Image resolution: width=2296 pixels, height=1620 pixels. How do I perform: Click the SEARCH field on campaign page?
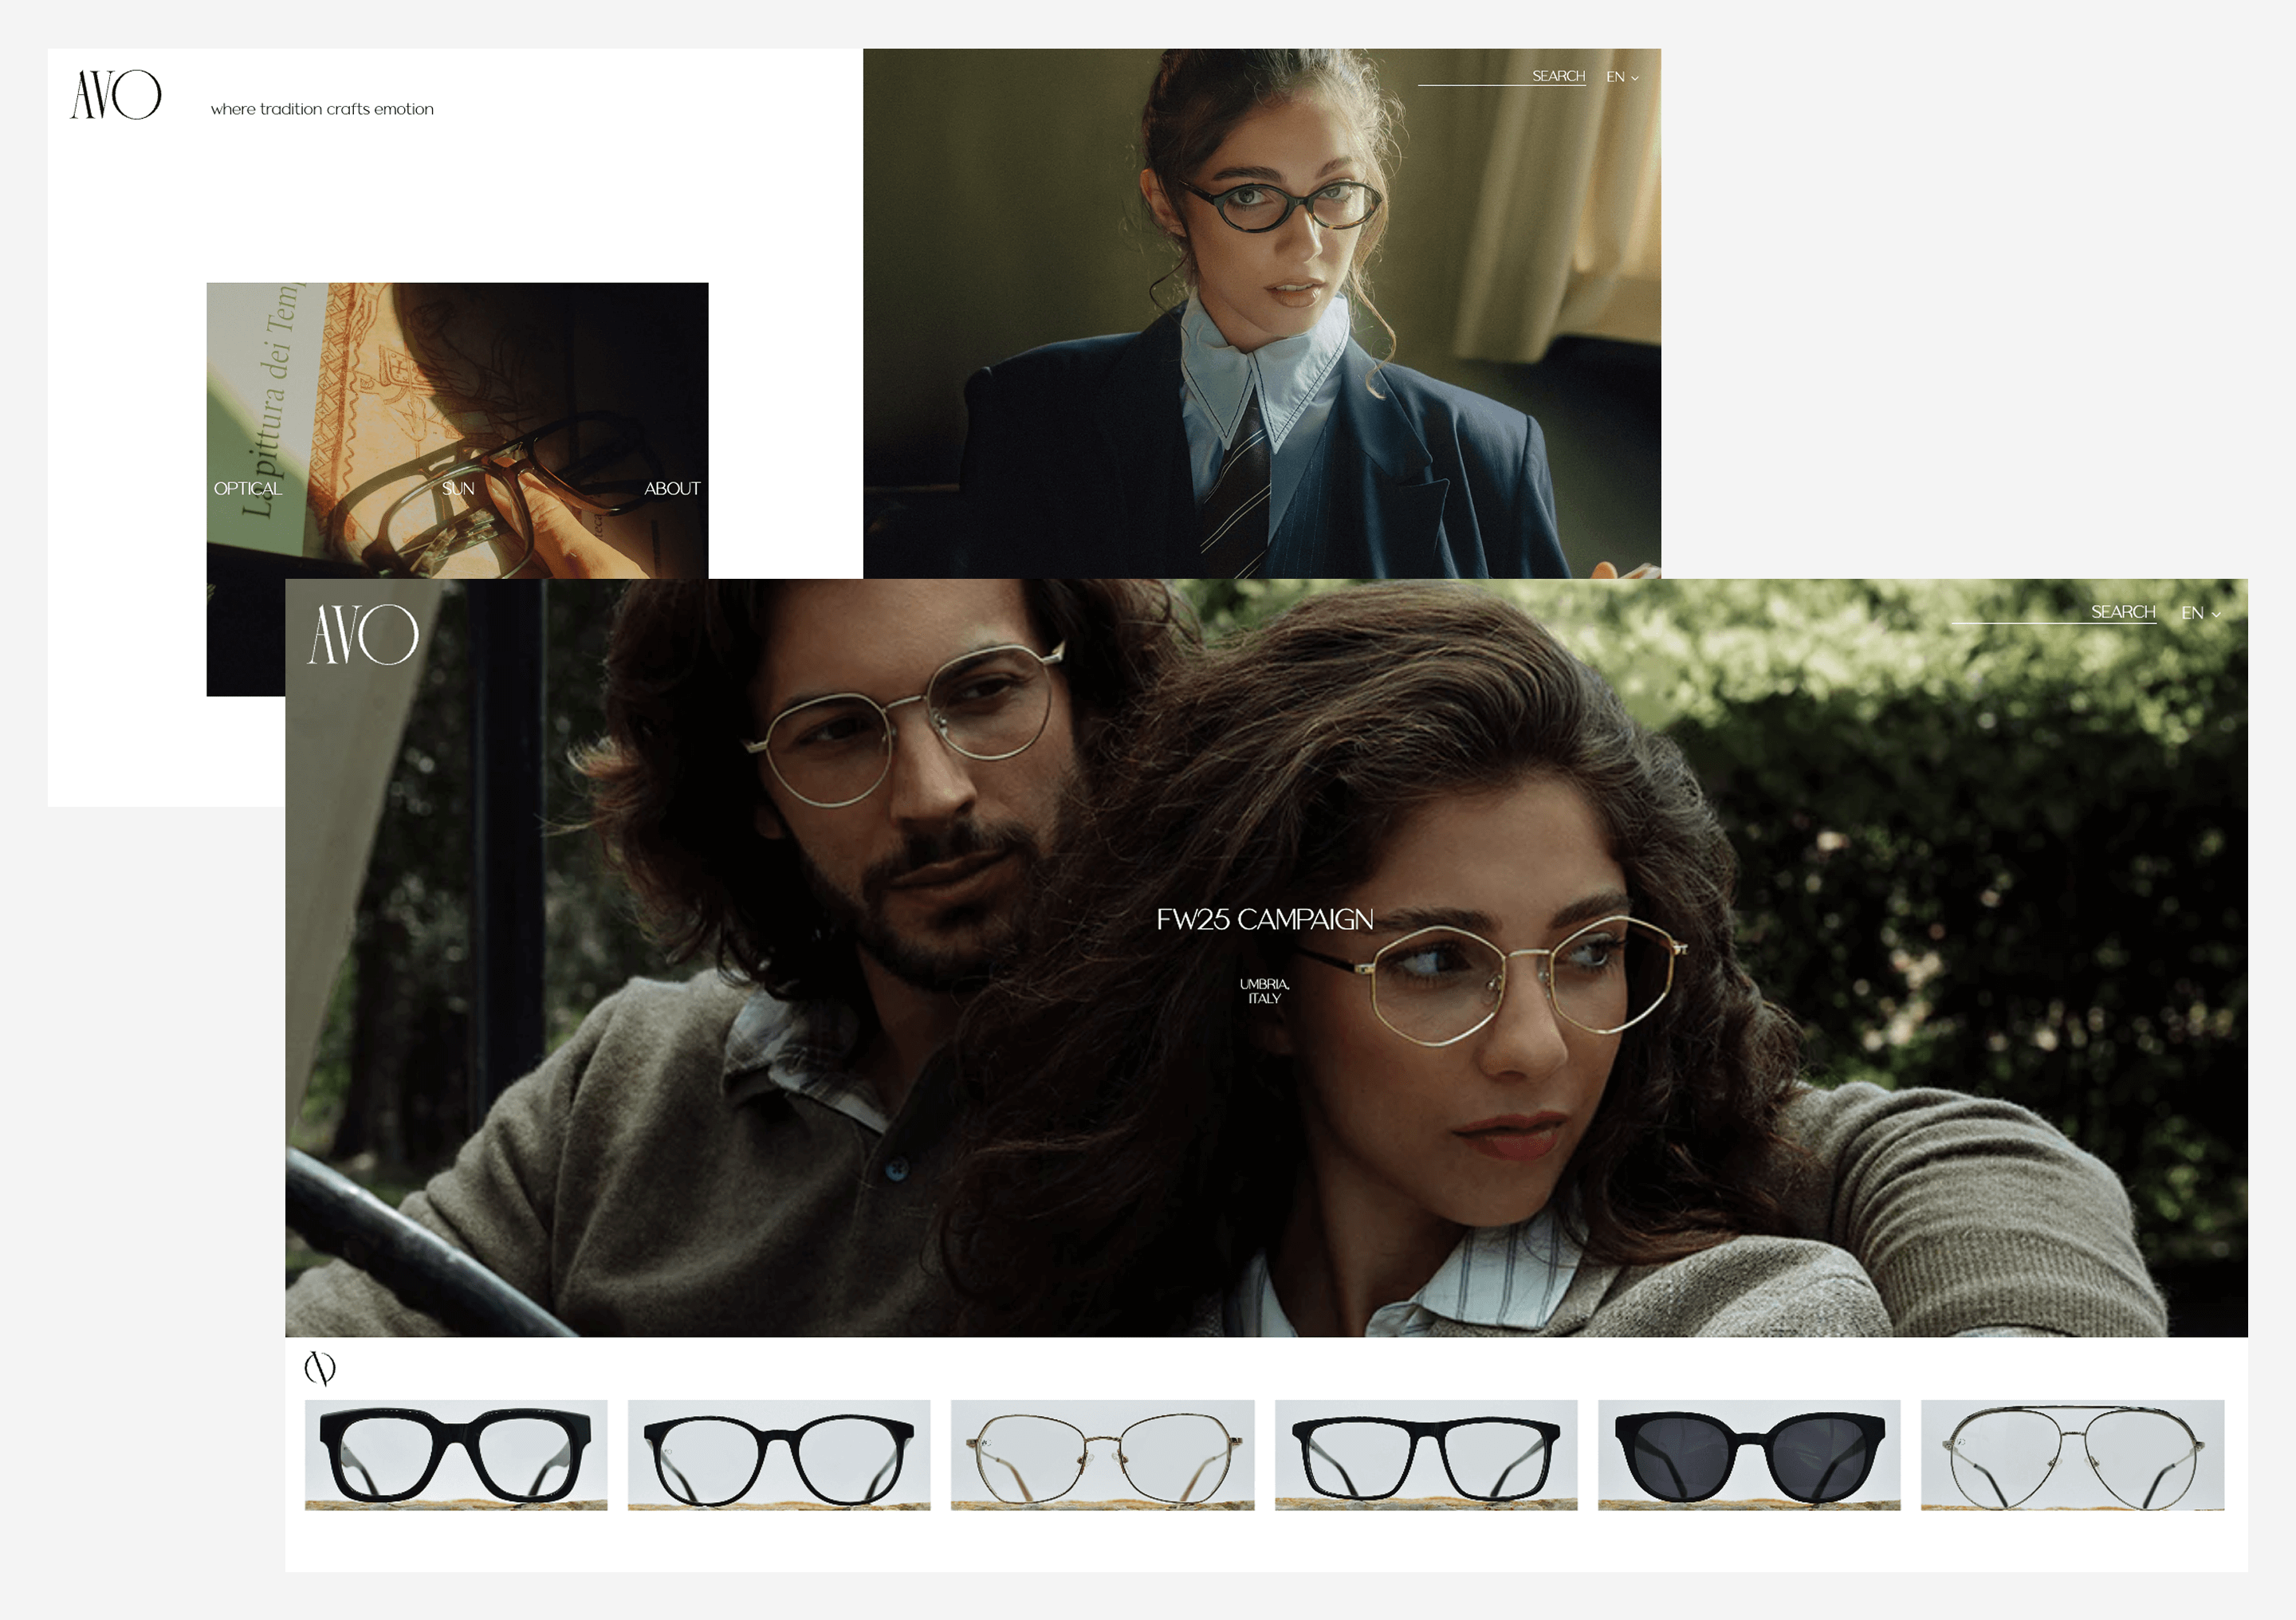point(2052,613)
